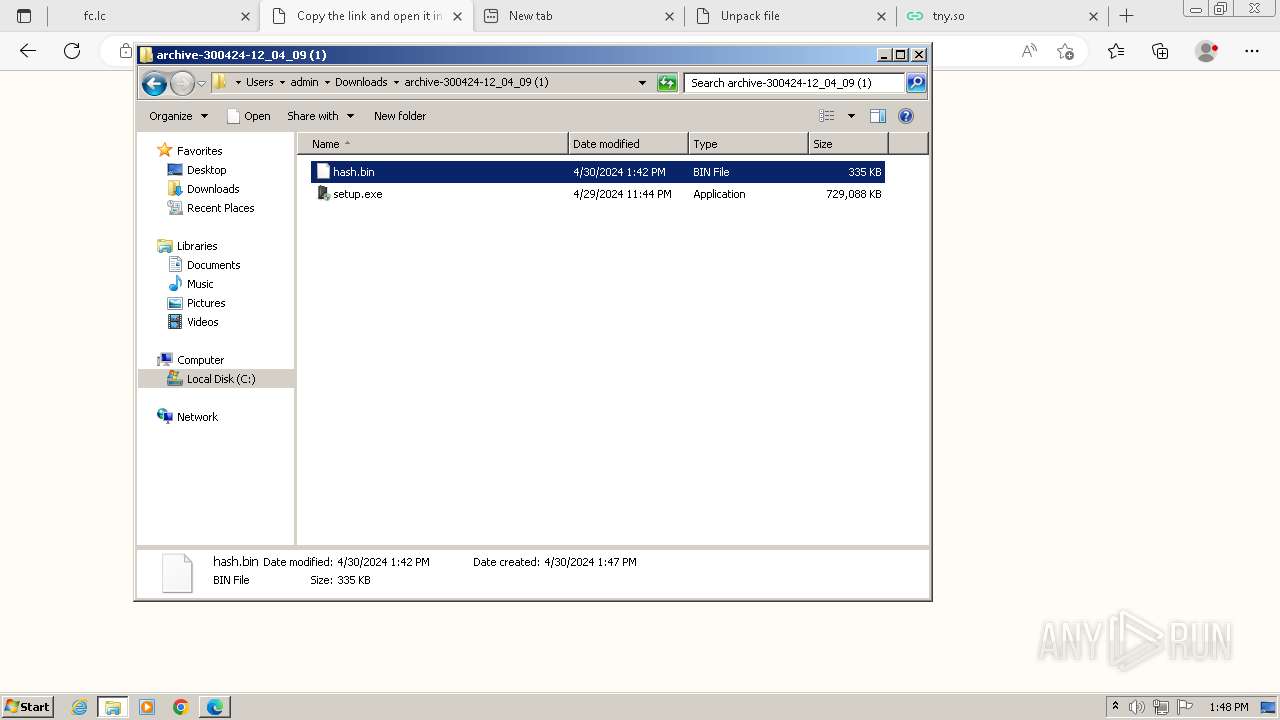Expand dropdown arrow after Downloads breadcrumb
This screenshot has height=720, width=1280.
coord(396,83)
